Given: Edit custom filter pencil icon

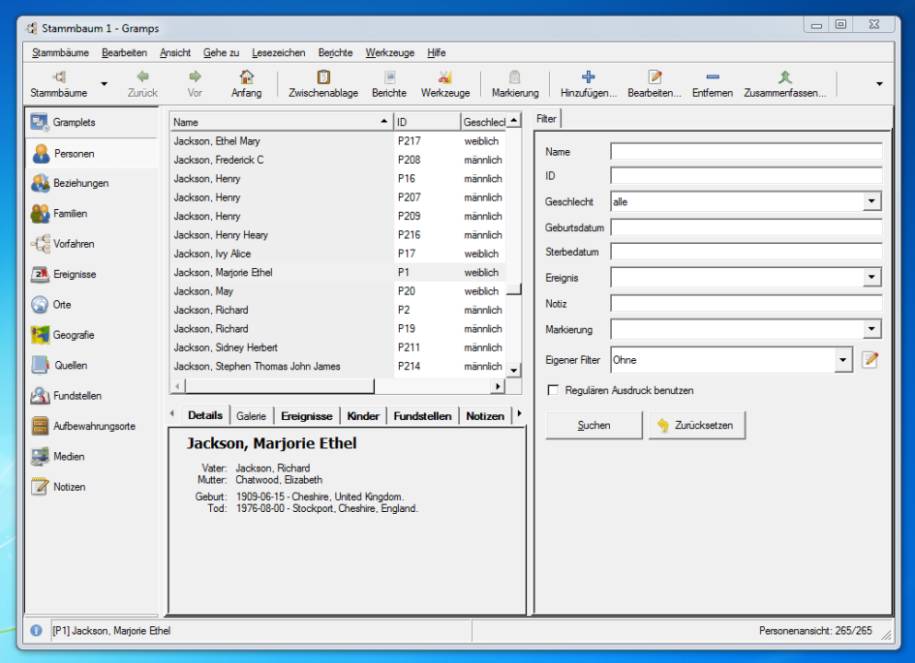Looking at the screenshot, I should [x=869, y=360].
